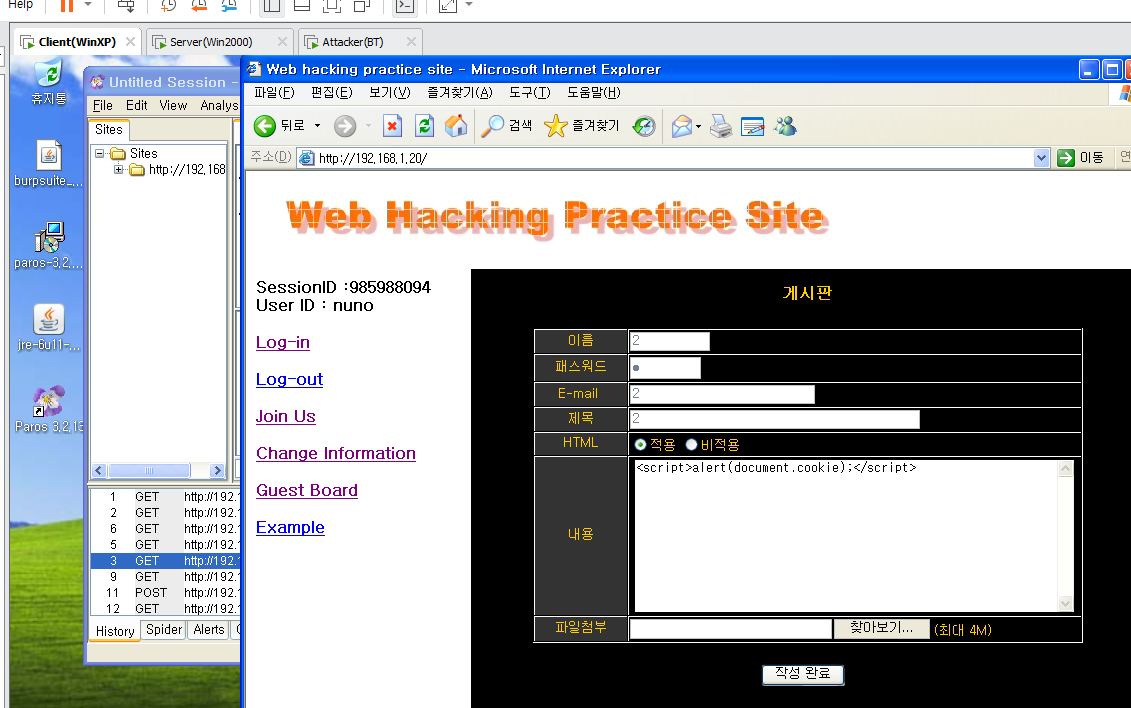Screen dimensions: 1131x708
Task: Click the 작성 완료 submit button
Action: (x=803, y=674)
